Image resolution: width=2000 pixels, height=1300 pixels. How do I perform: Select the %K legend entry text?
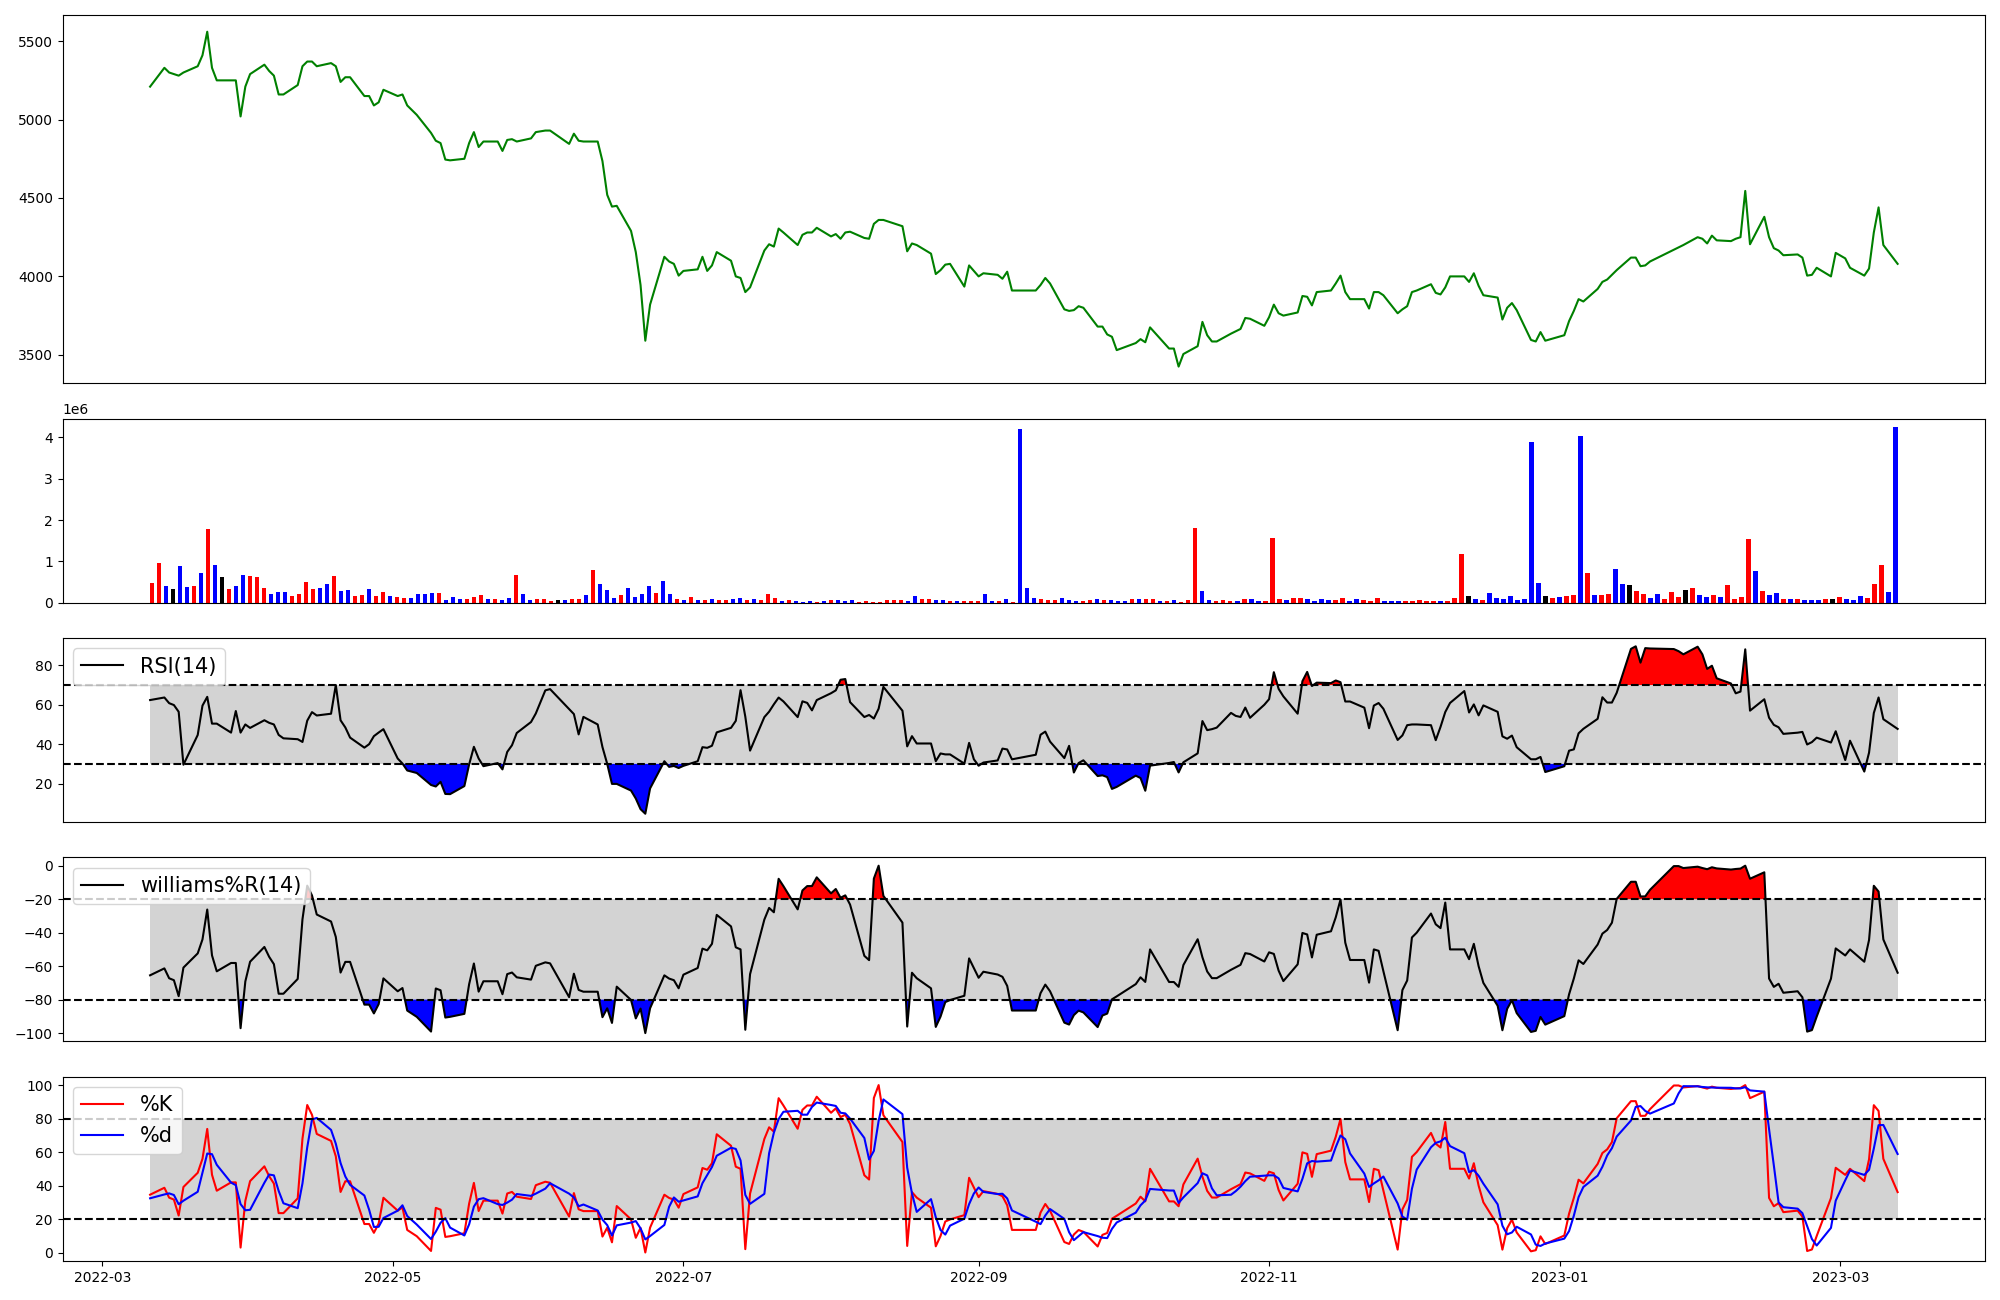pos(156,1104)
